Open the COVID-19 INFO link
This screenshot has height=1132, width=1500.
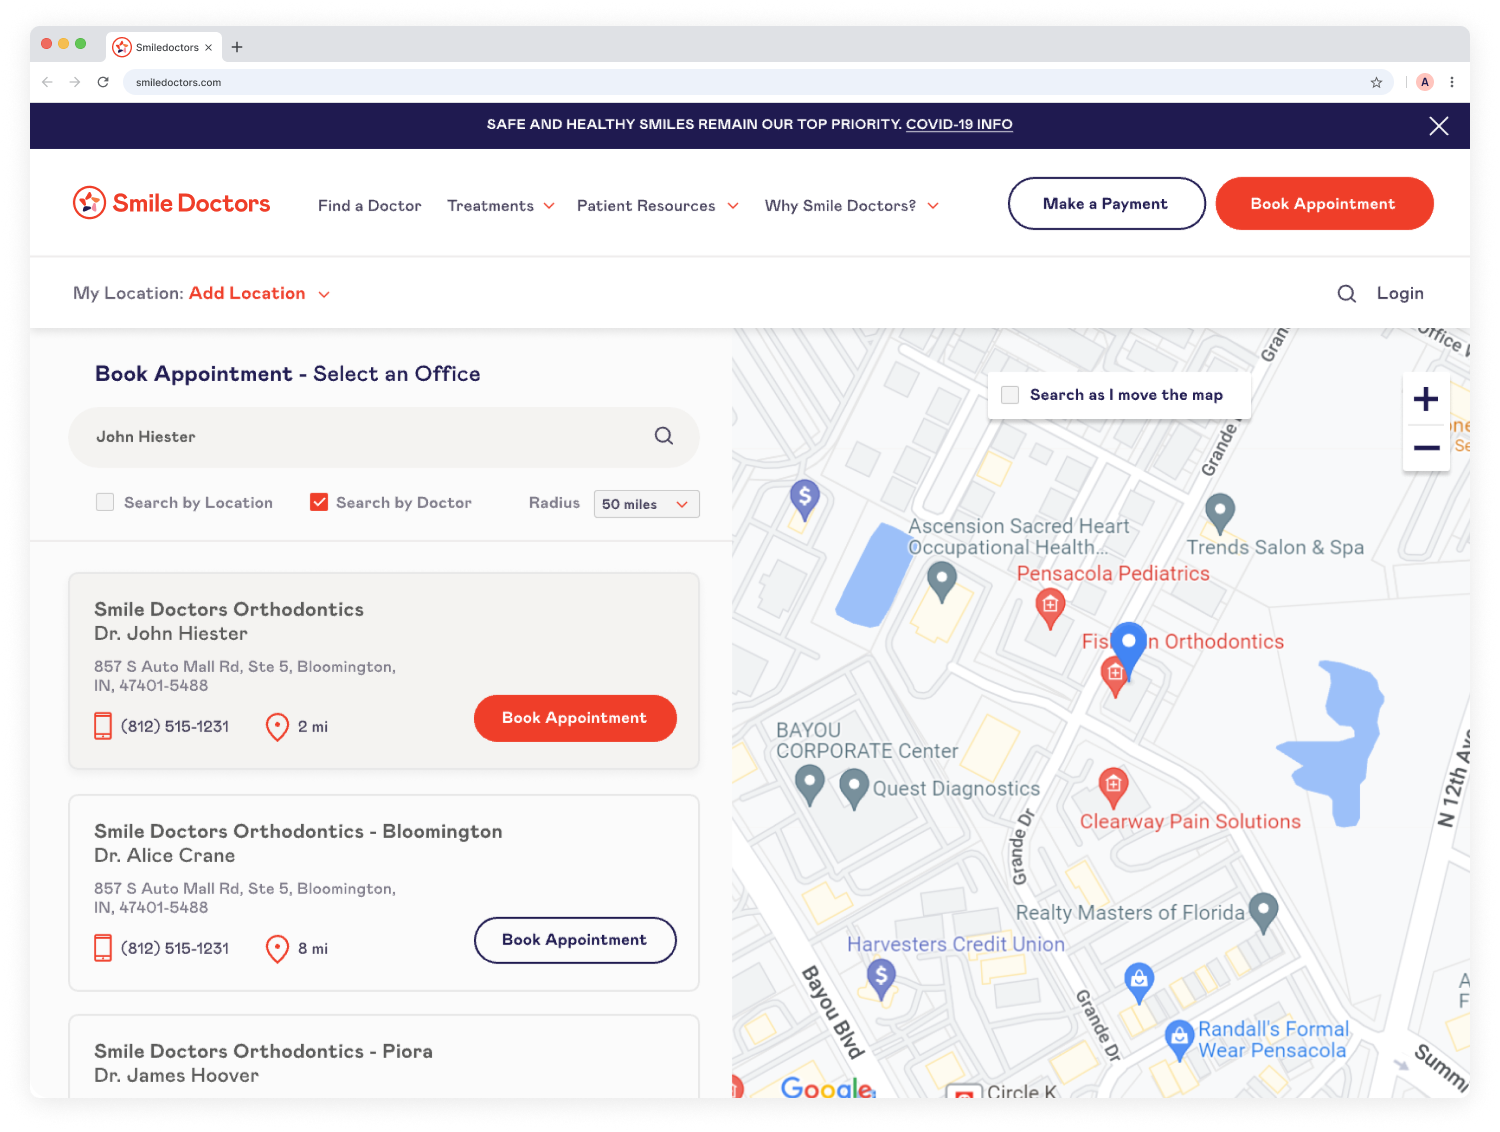tap(959, 124)
